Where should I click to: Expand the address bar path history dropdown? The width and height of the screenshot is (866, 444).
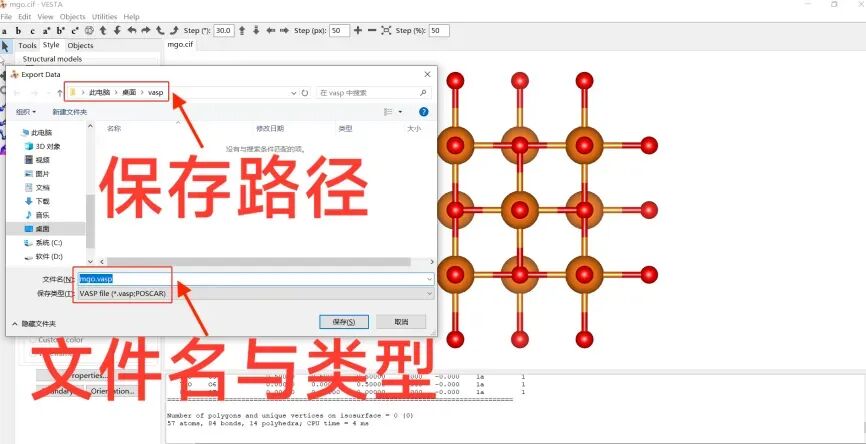[x=294, y=93]
